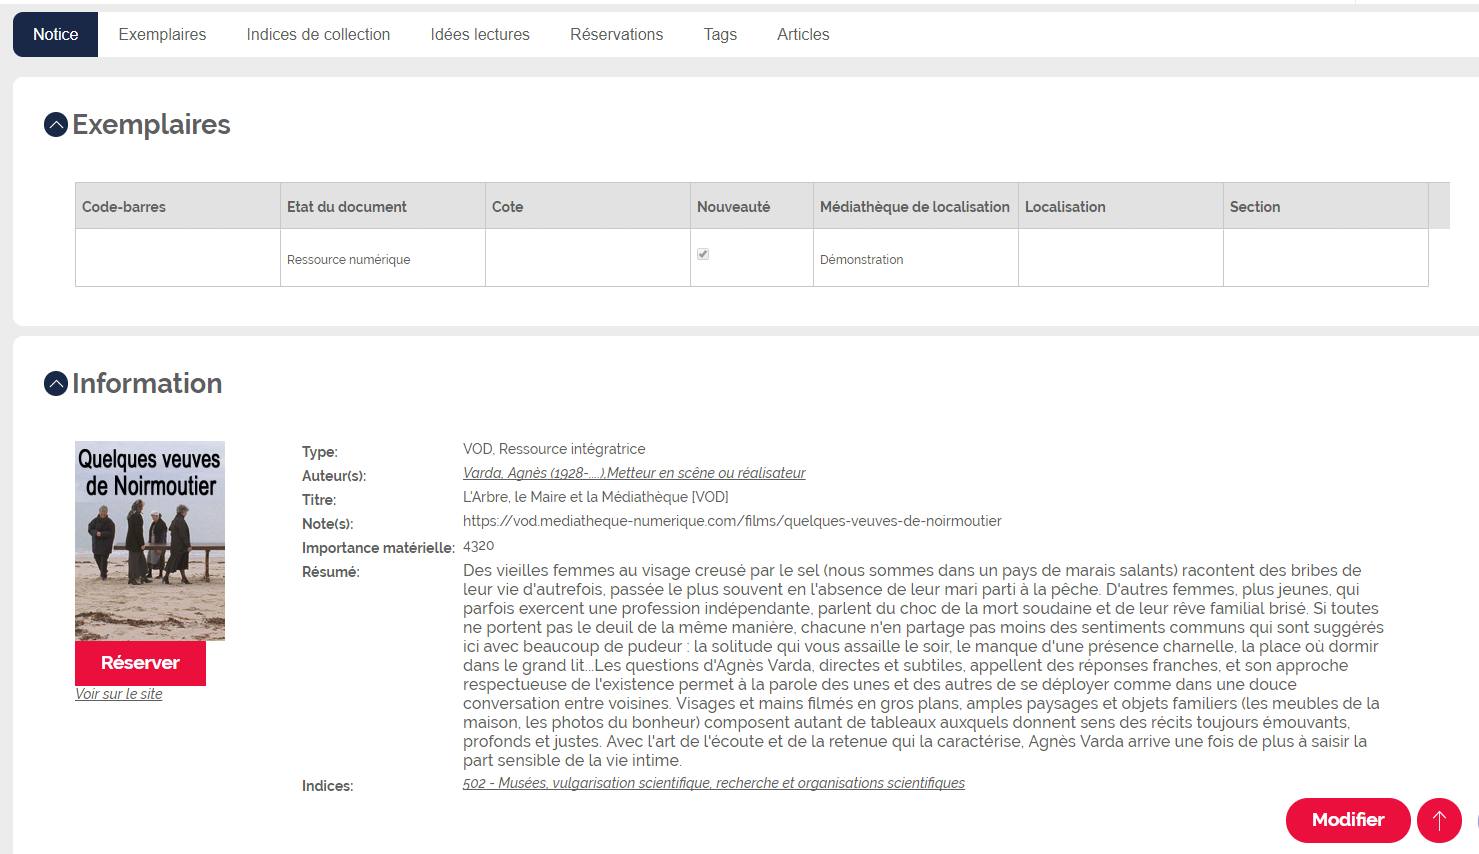The height and width of the screenshot is (854, 1479).
Task: Open the Articles tab
Action: (803, 34)
